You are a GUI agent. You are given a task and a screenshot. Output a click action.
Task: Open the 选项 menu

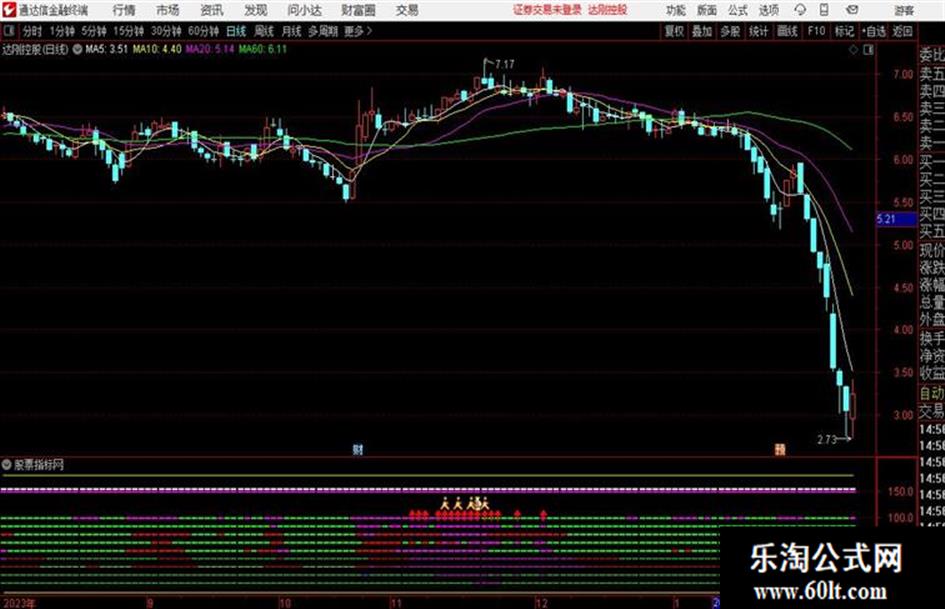pos(768,10)
